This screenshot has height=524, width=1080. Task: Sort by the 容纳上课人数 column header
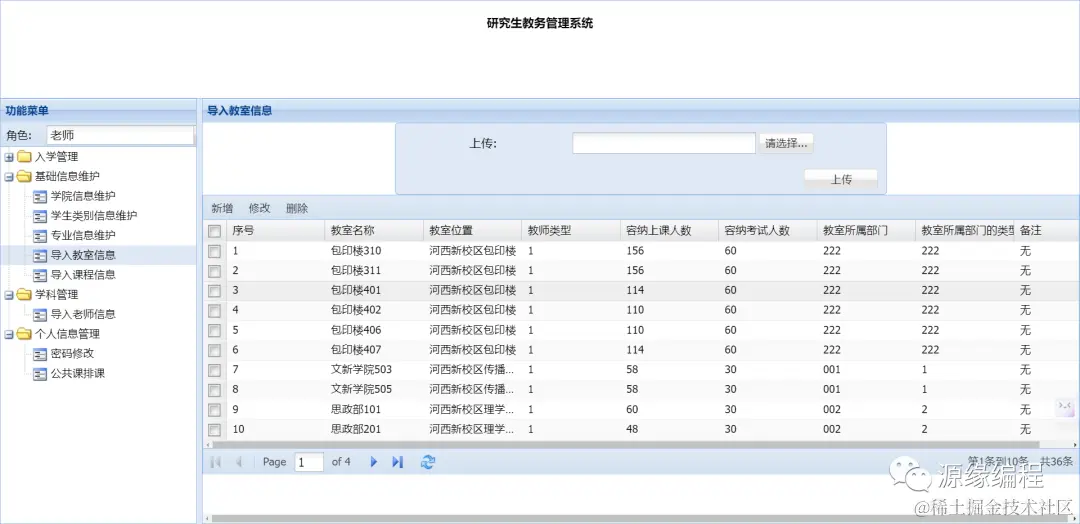pos(669,231)
